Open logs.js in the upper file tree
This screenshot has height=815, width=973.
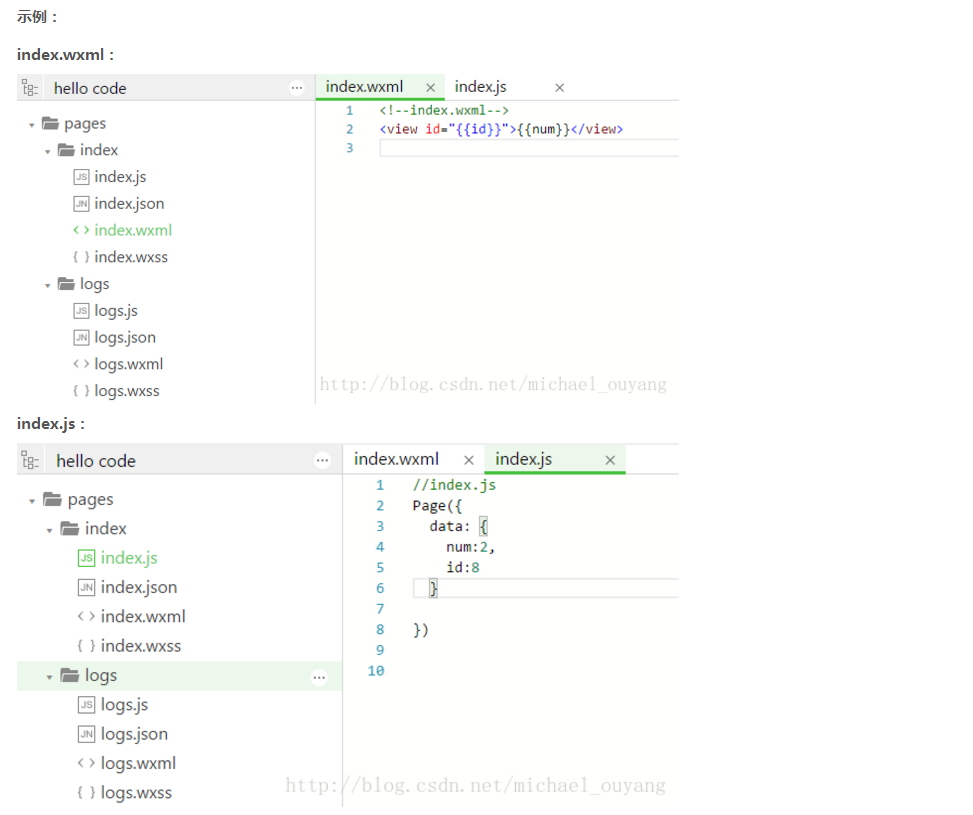point(116,310)
